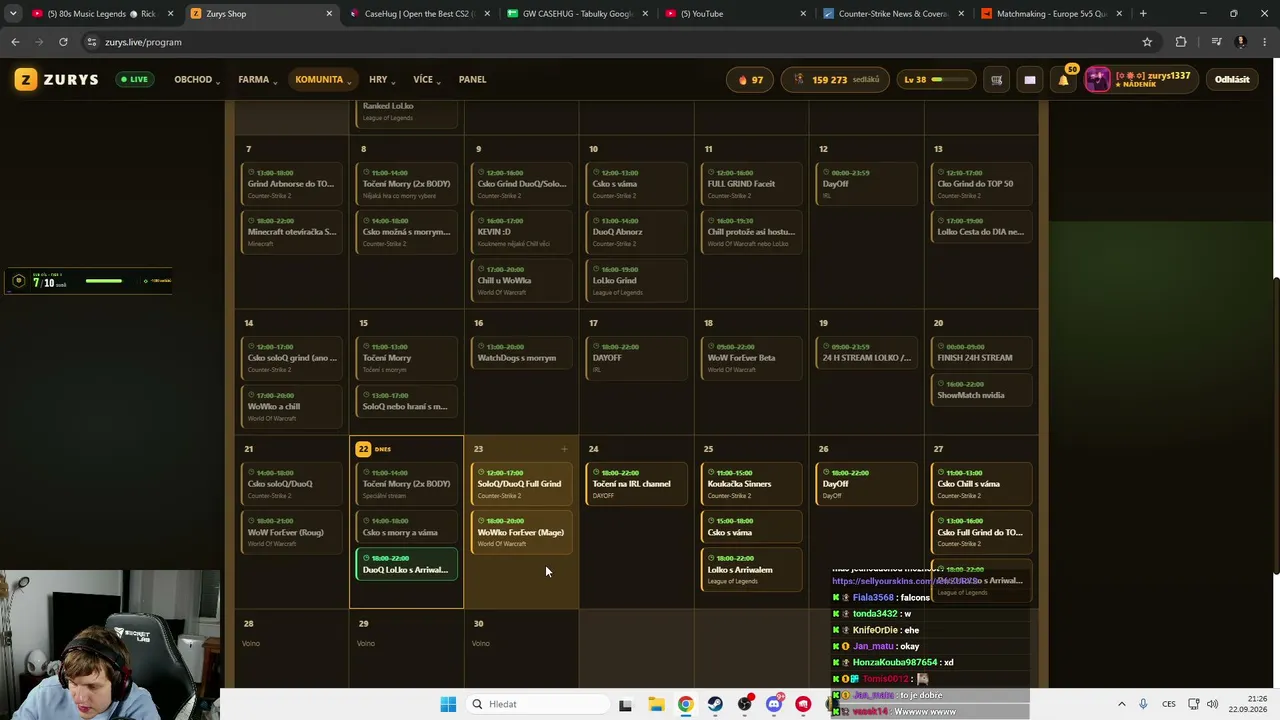This screenshot has height=720, width=1280.
Task: Open the SoloQ/DuoQ Full Grind event
Action: click(521, 484)
